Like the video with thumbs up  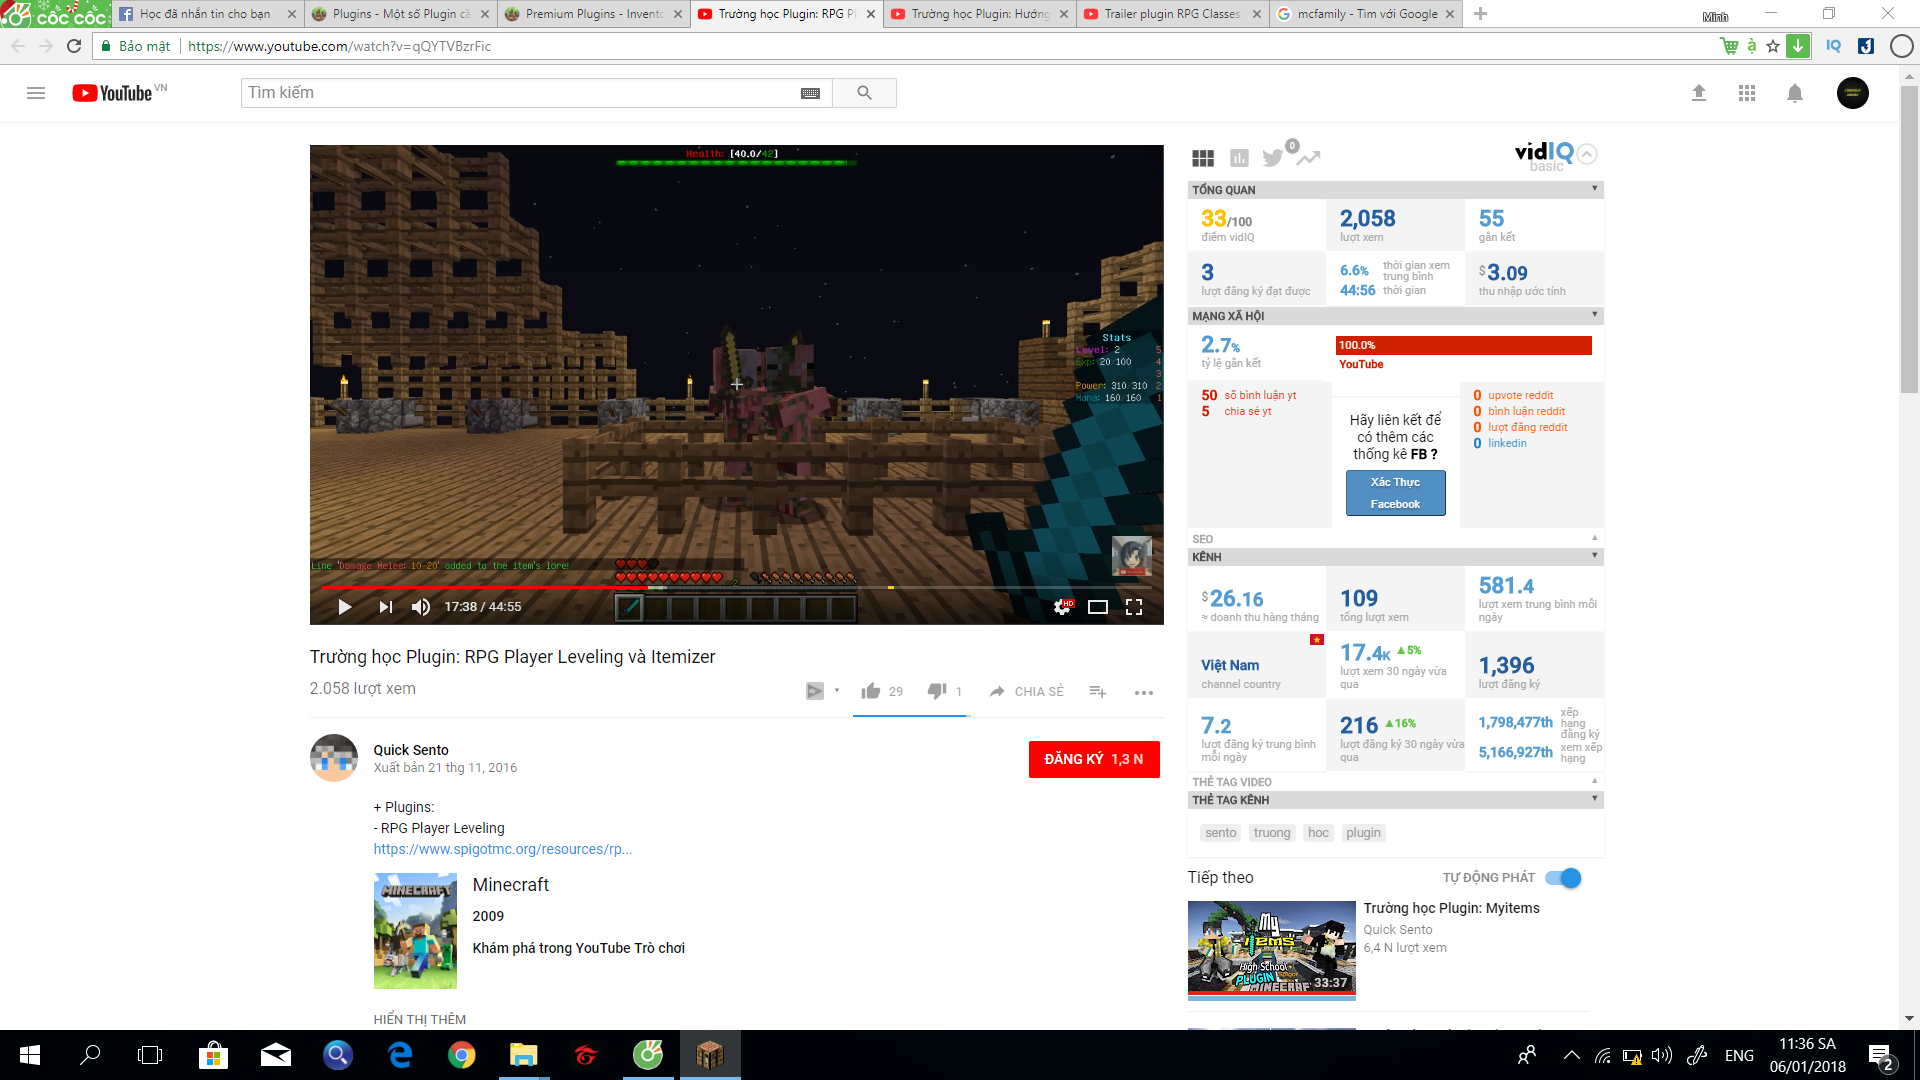click(x=871, y=691)
